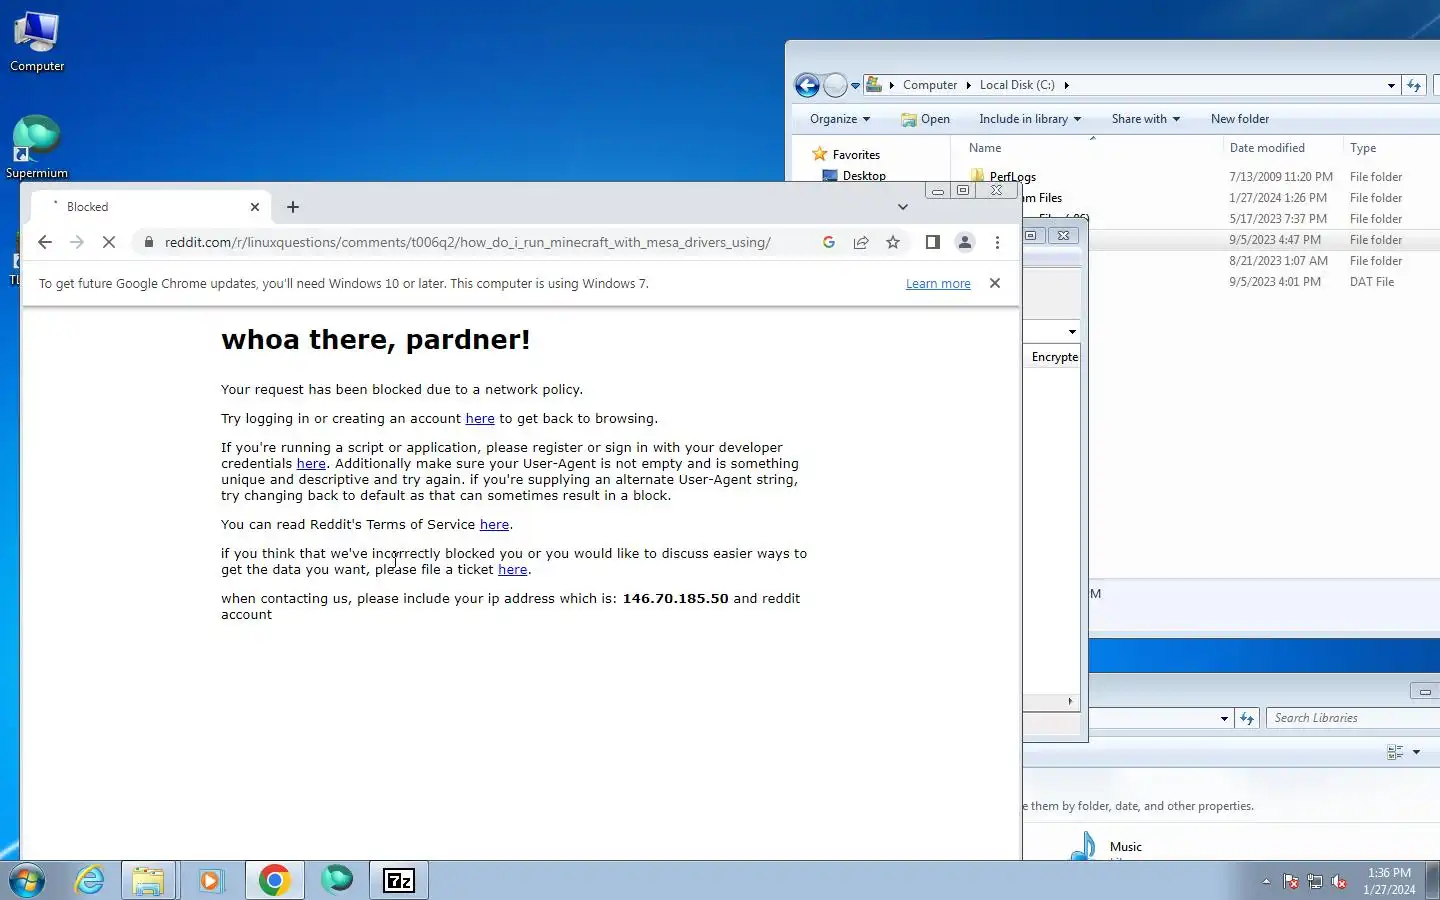Open Explorer's recent pages dropdown arrow
Viewport: 1440px width, 900px height.
855,86
